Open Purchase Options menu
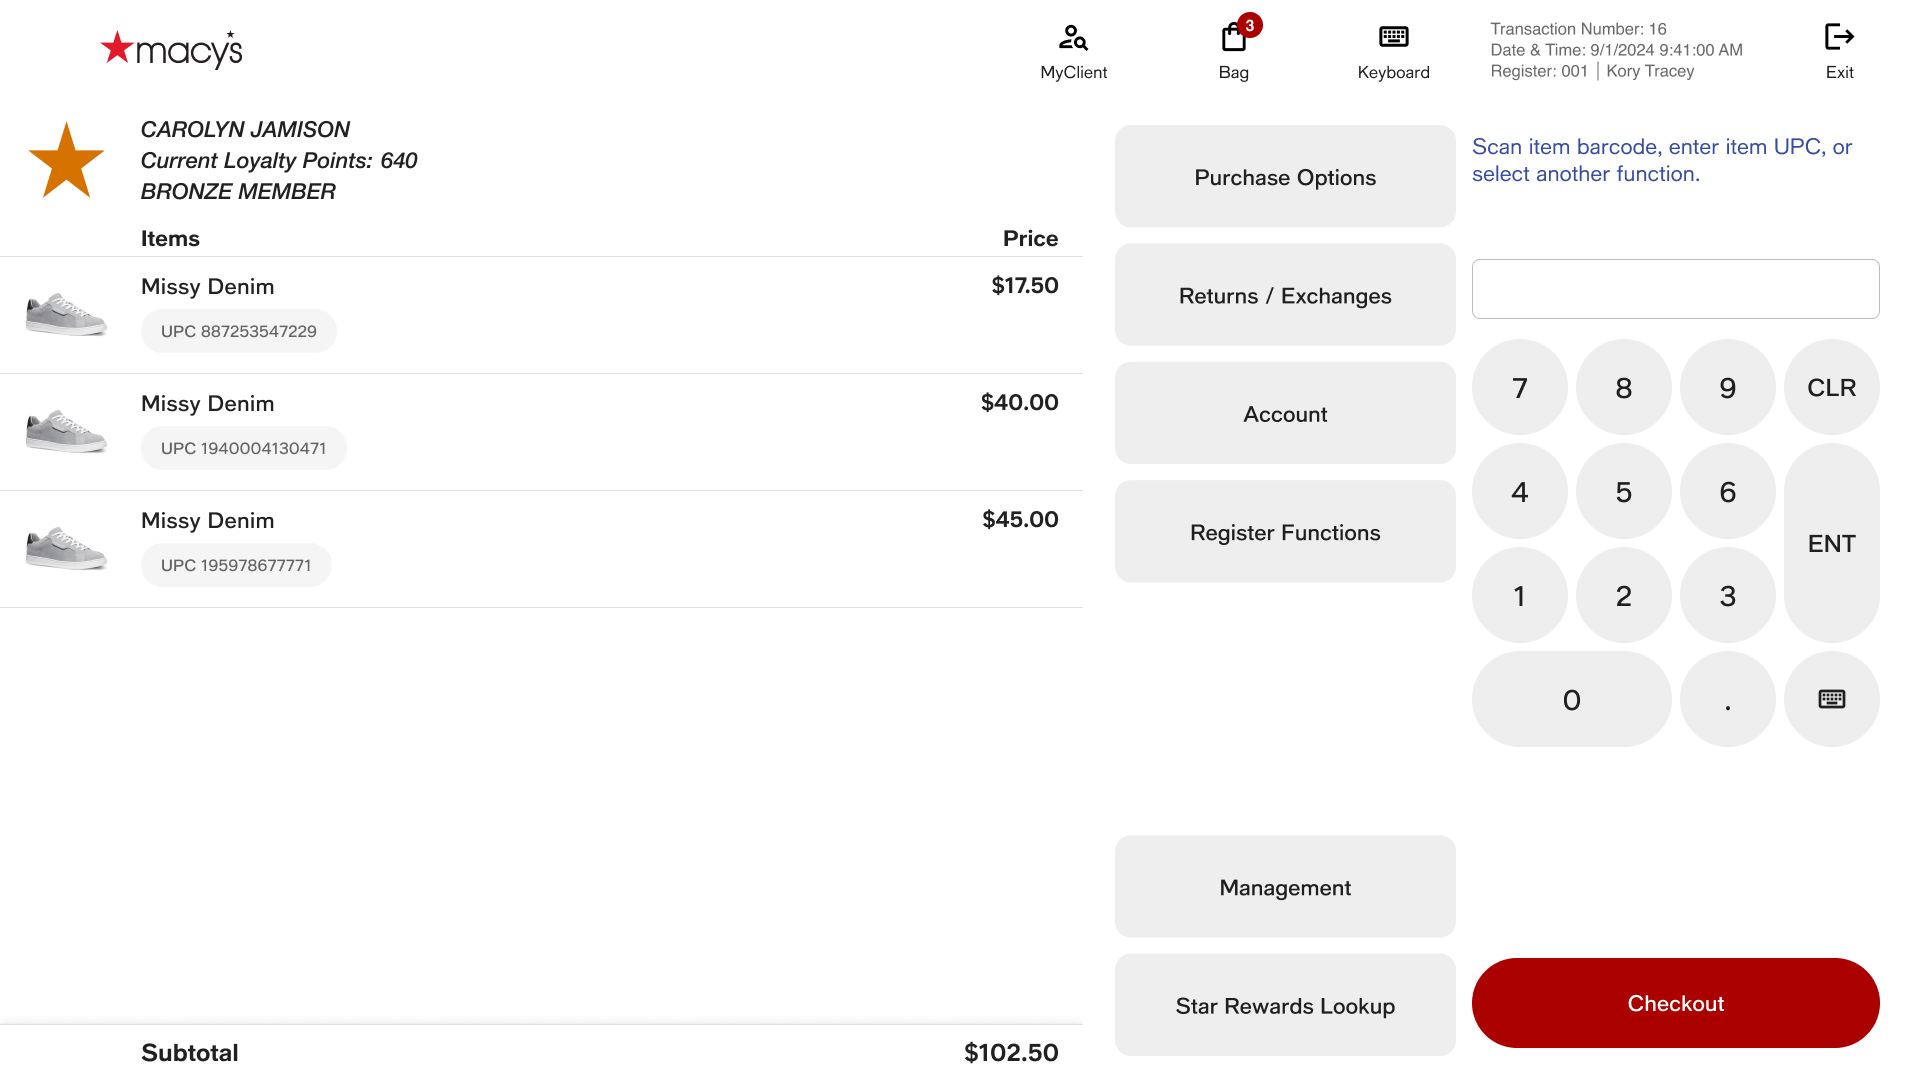Viewport: 1920px width, 1080px height. [x=1285, y=177]
